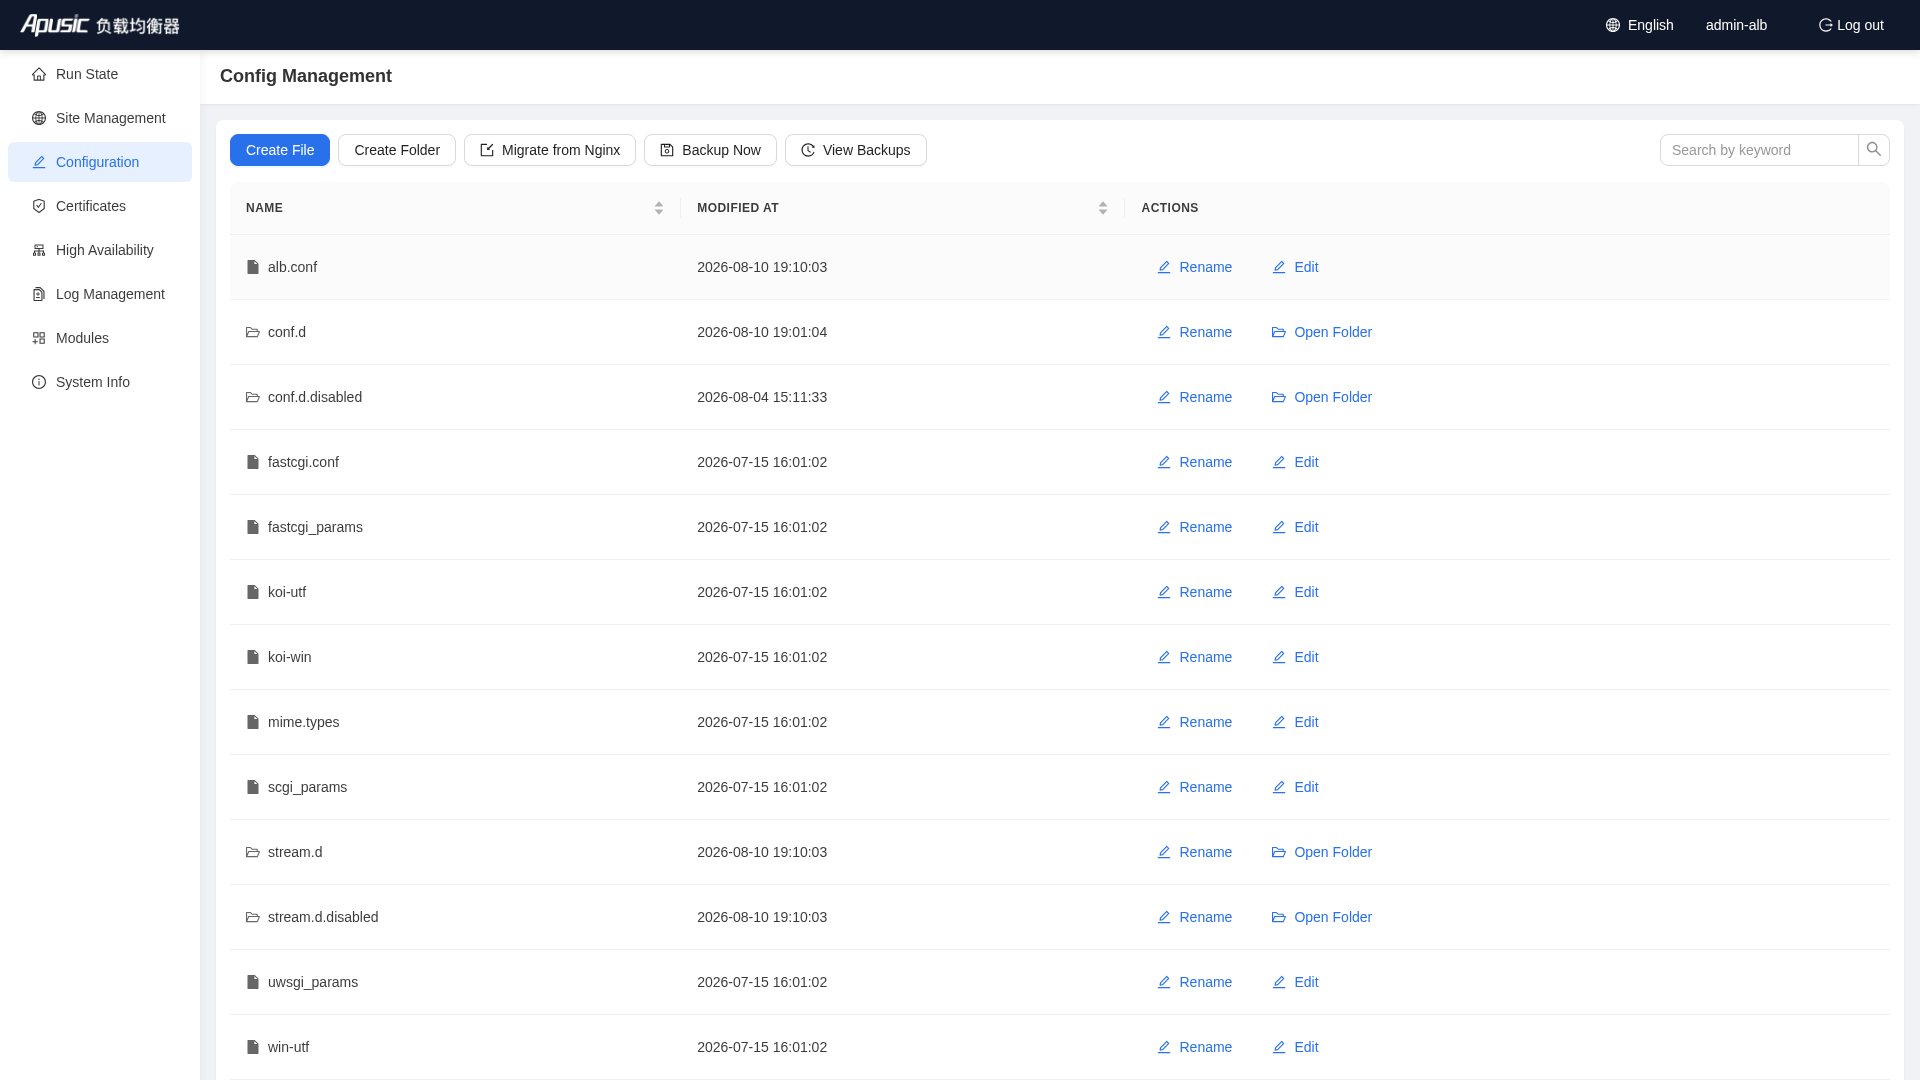Viewport: 1920px width, 1080px height.
Task: Select the fastcgi_params file name
Action: click(x=315, y=527)
